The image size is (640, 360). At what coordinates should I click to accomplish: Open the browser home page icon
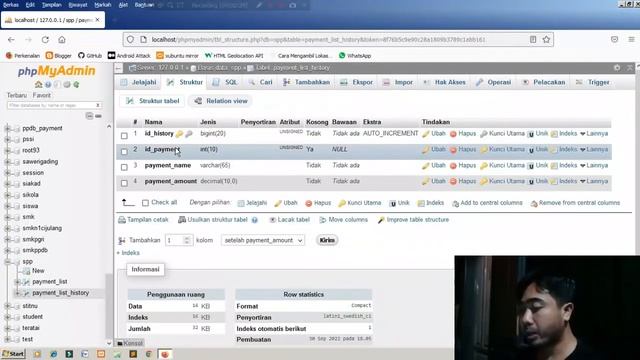click(62, 40)
